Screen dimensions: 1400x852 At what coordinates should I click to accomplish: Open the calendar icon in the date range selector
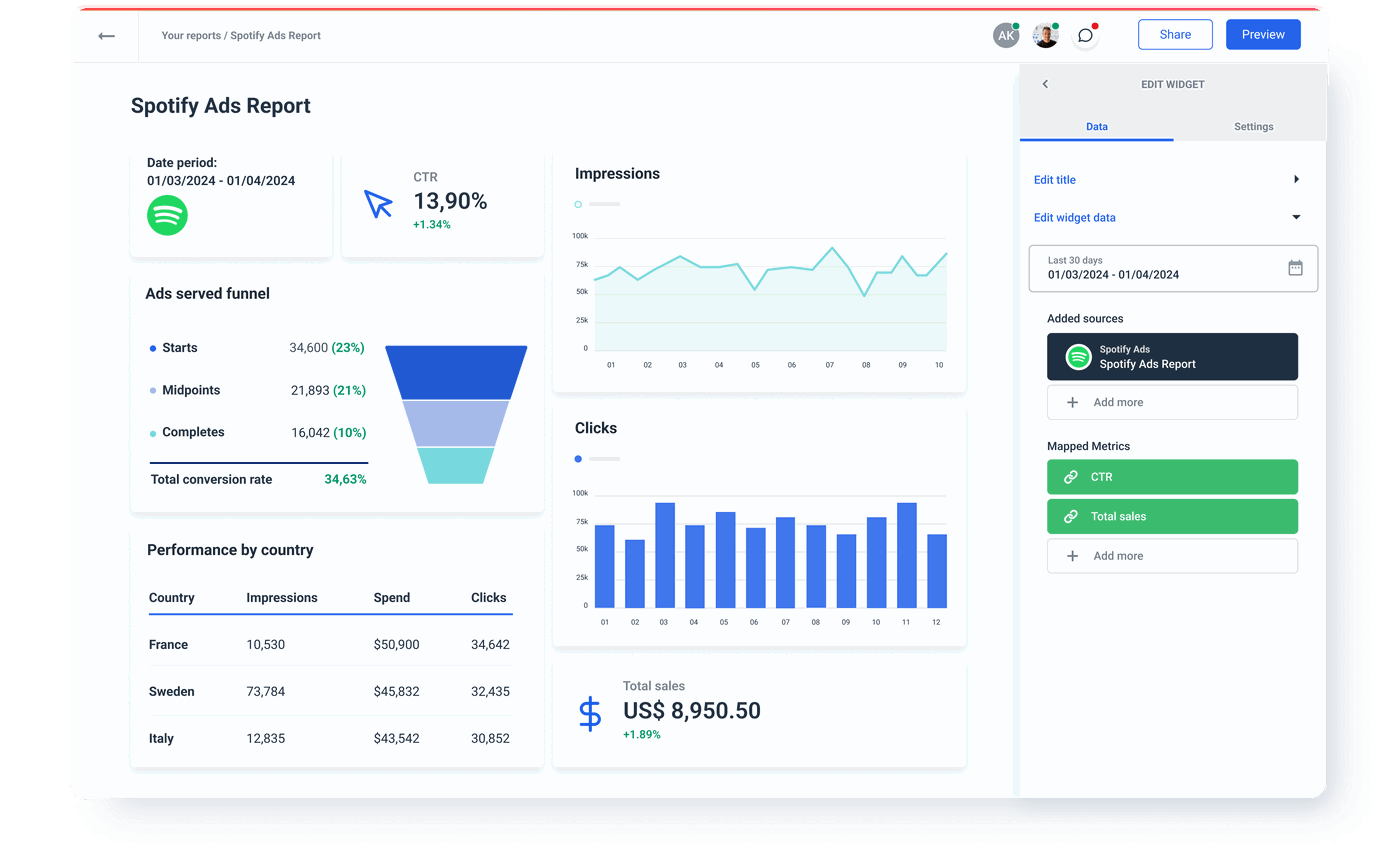(1295, 267)
